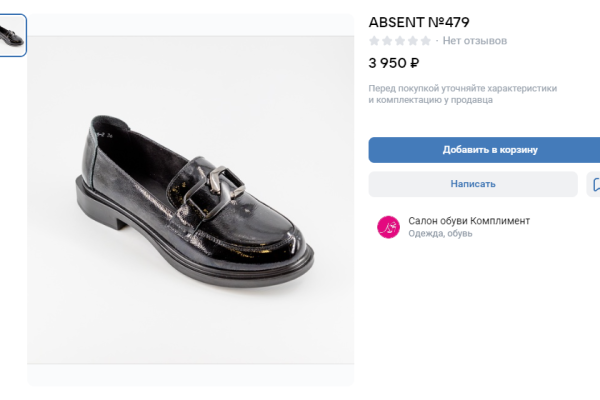This screenshot has width=600, height=400.
Task: Click the second rating star
Action: coord(388,41)
